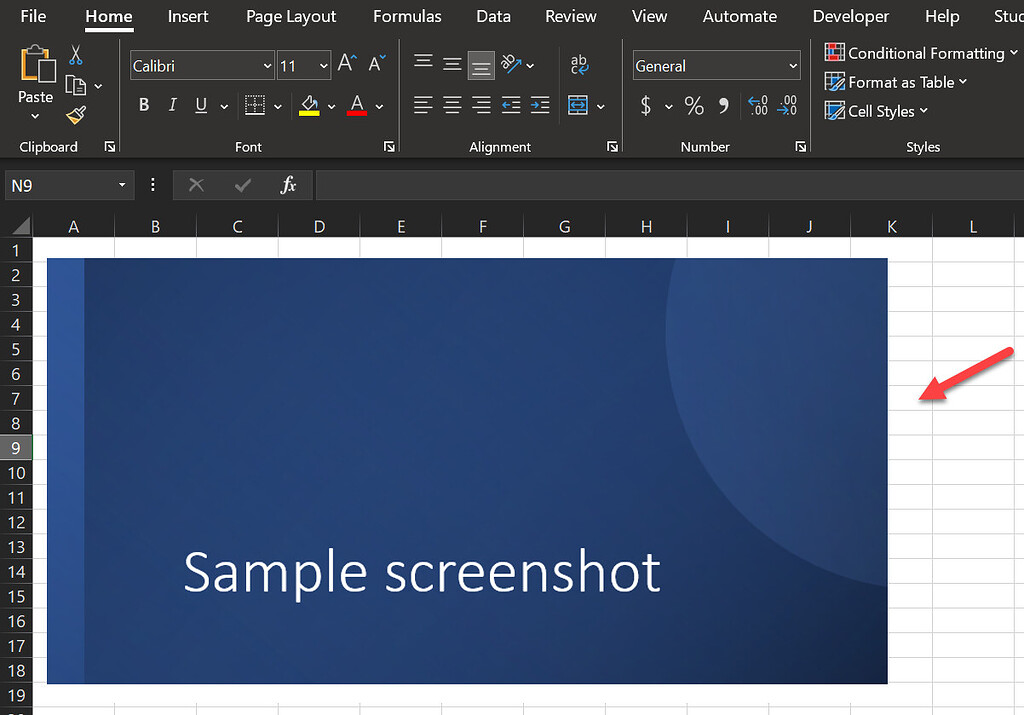Switch to the Formulas tab
Screen dimensions: 1024x715
coord(408,16)
